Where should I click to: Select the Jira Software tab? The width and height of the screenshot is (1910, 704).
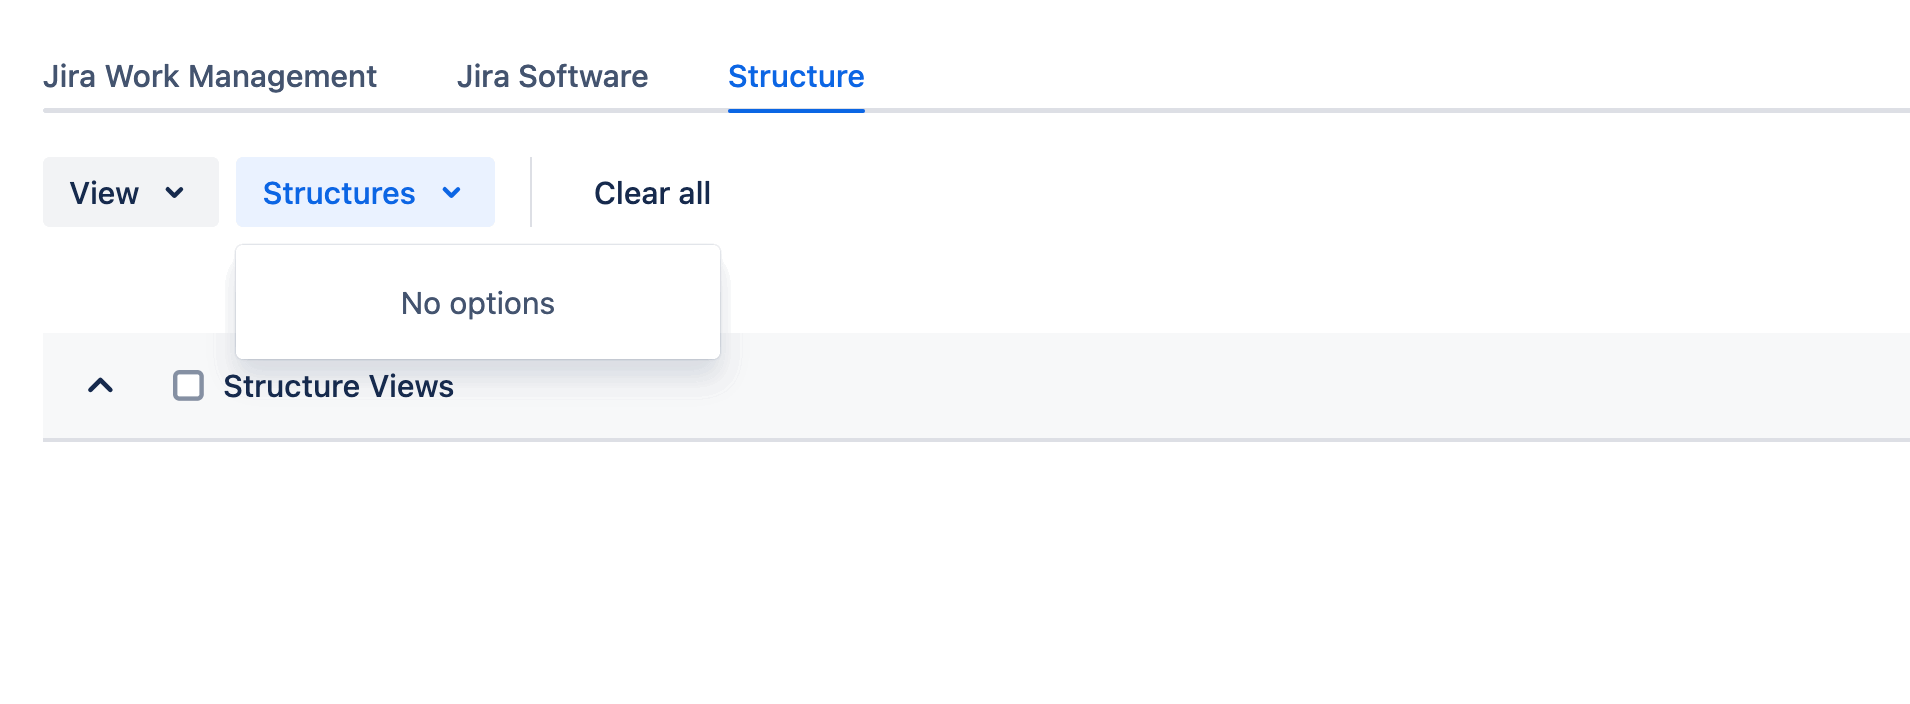click(x=553, y=76)
